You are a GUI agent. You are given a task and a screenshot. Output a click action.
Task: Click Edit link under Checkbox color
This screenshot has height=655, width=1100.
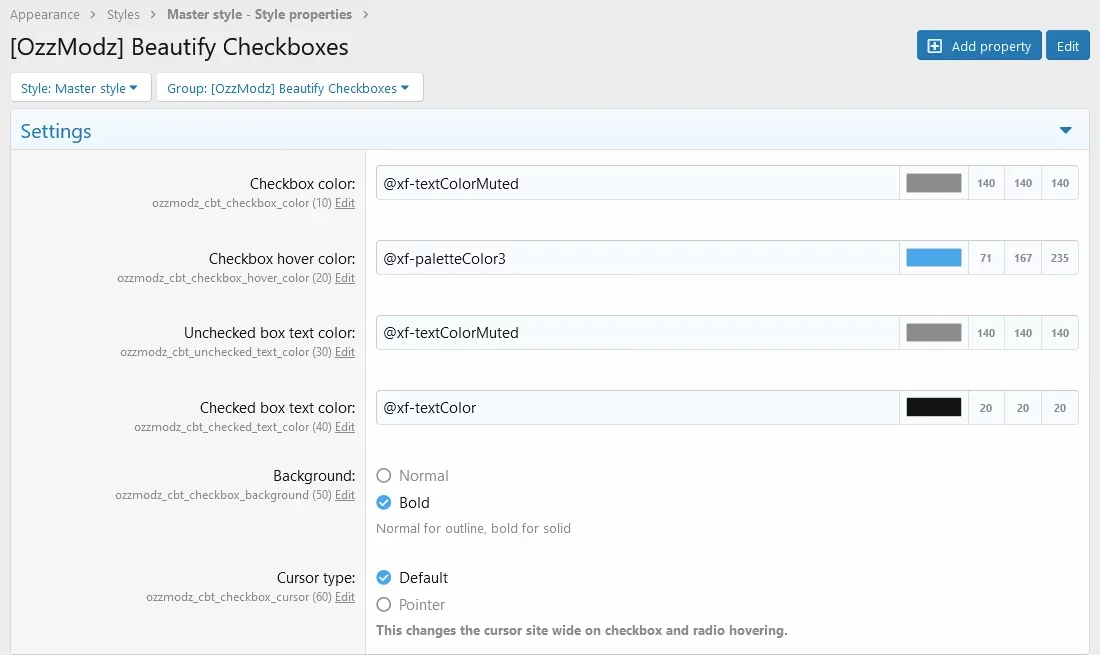coord(345,203)
